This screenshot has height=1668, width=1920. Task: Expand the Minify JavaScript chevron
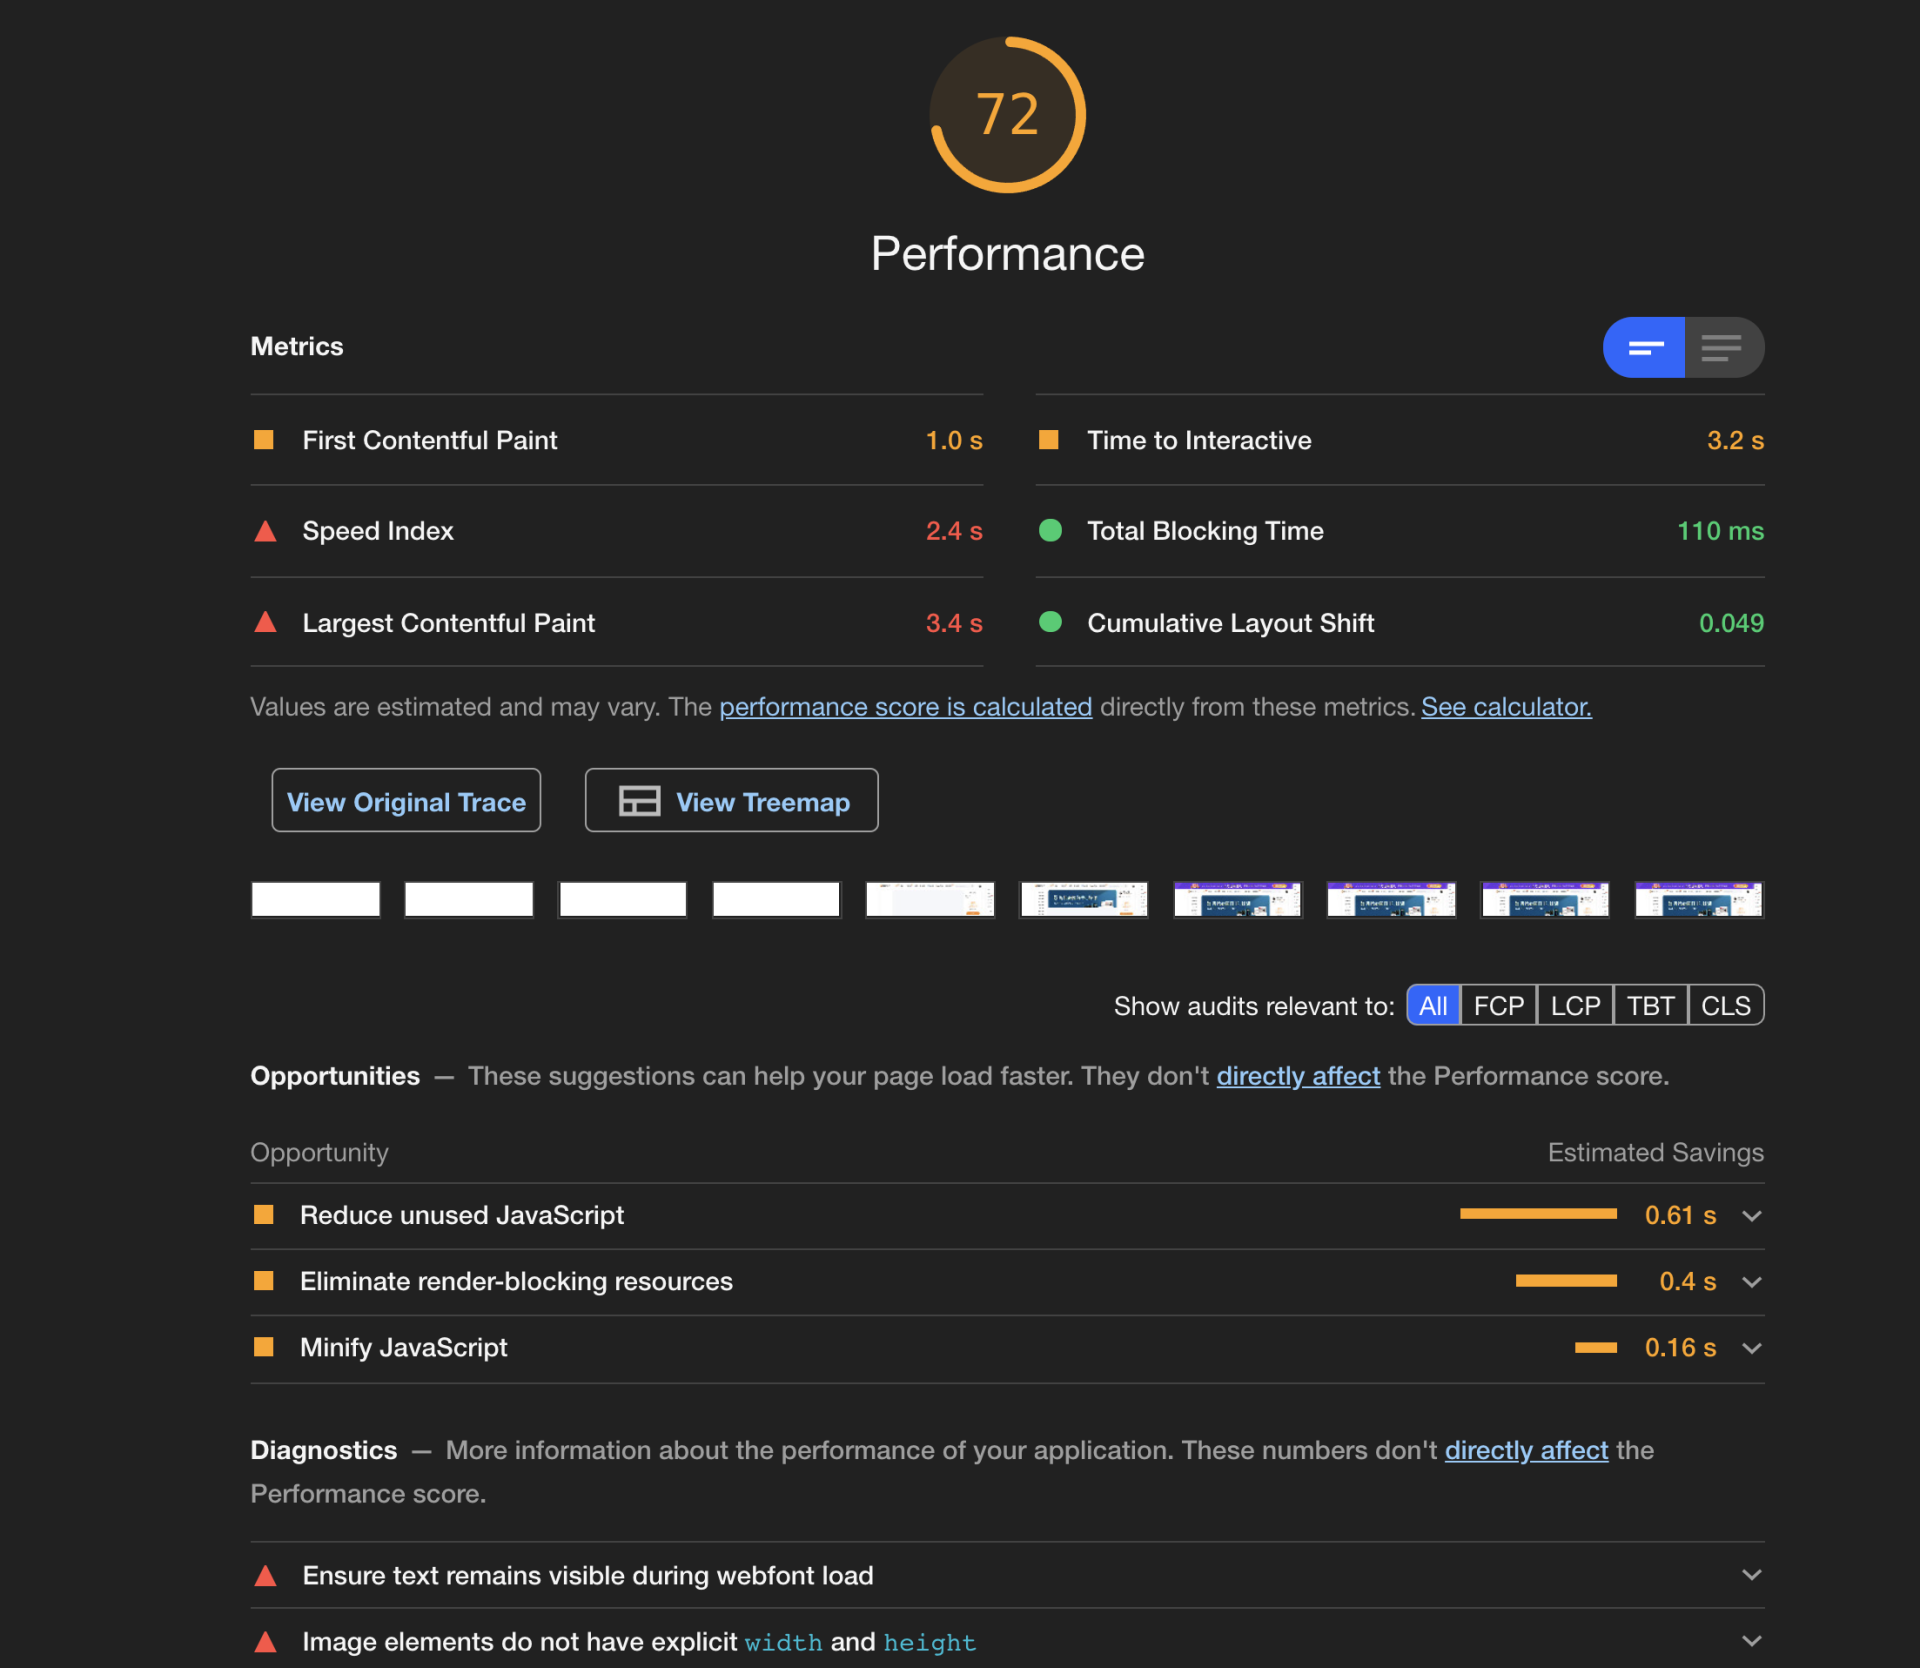click(x=1751, y=1348)
